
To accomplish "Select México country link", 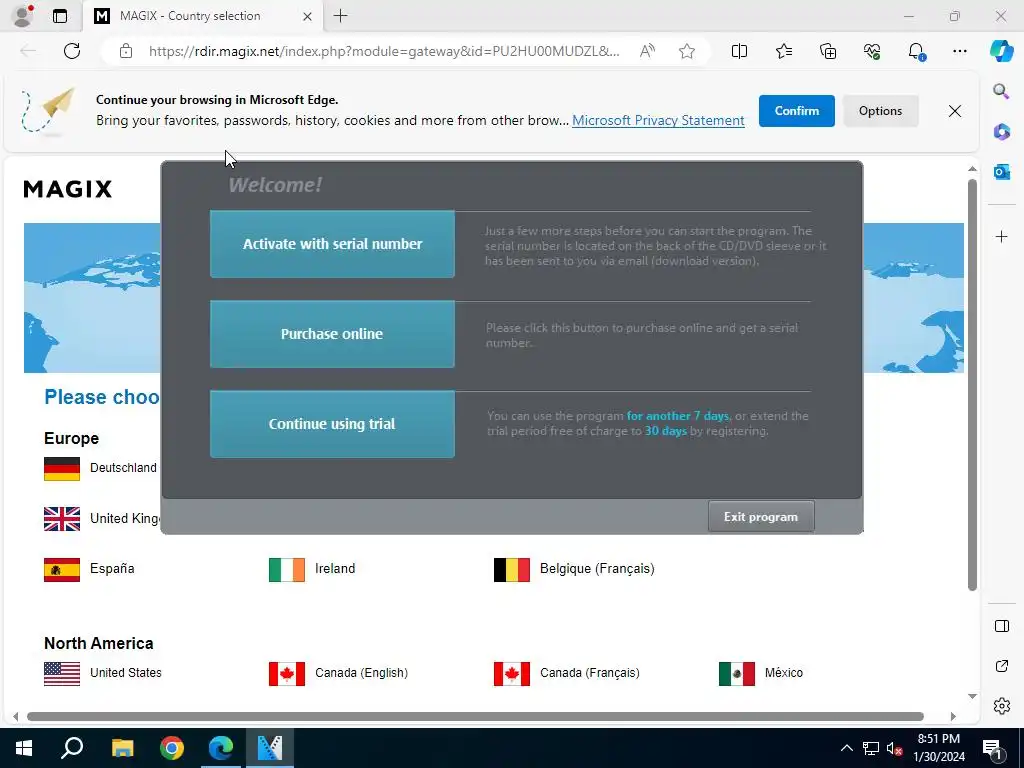I will pos(784,673).
